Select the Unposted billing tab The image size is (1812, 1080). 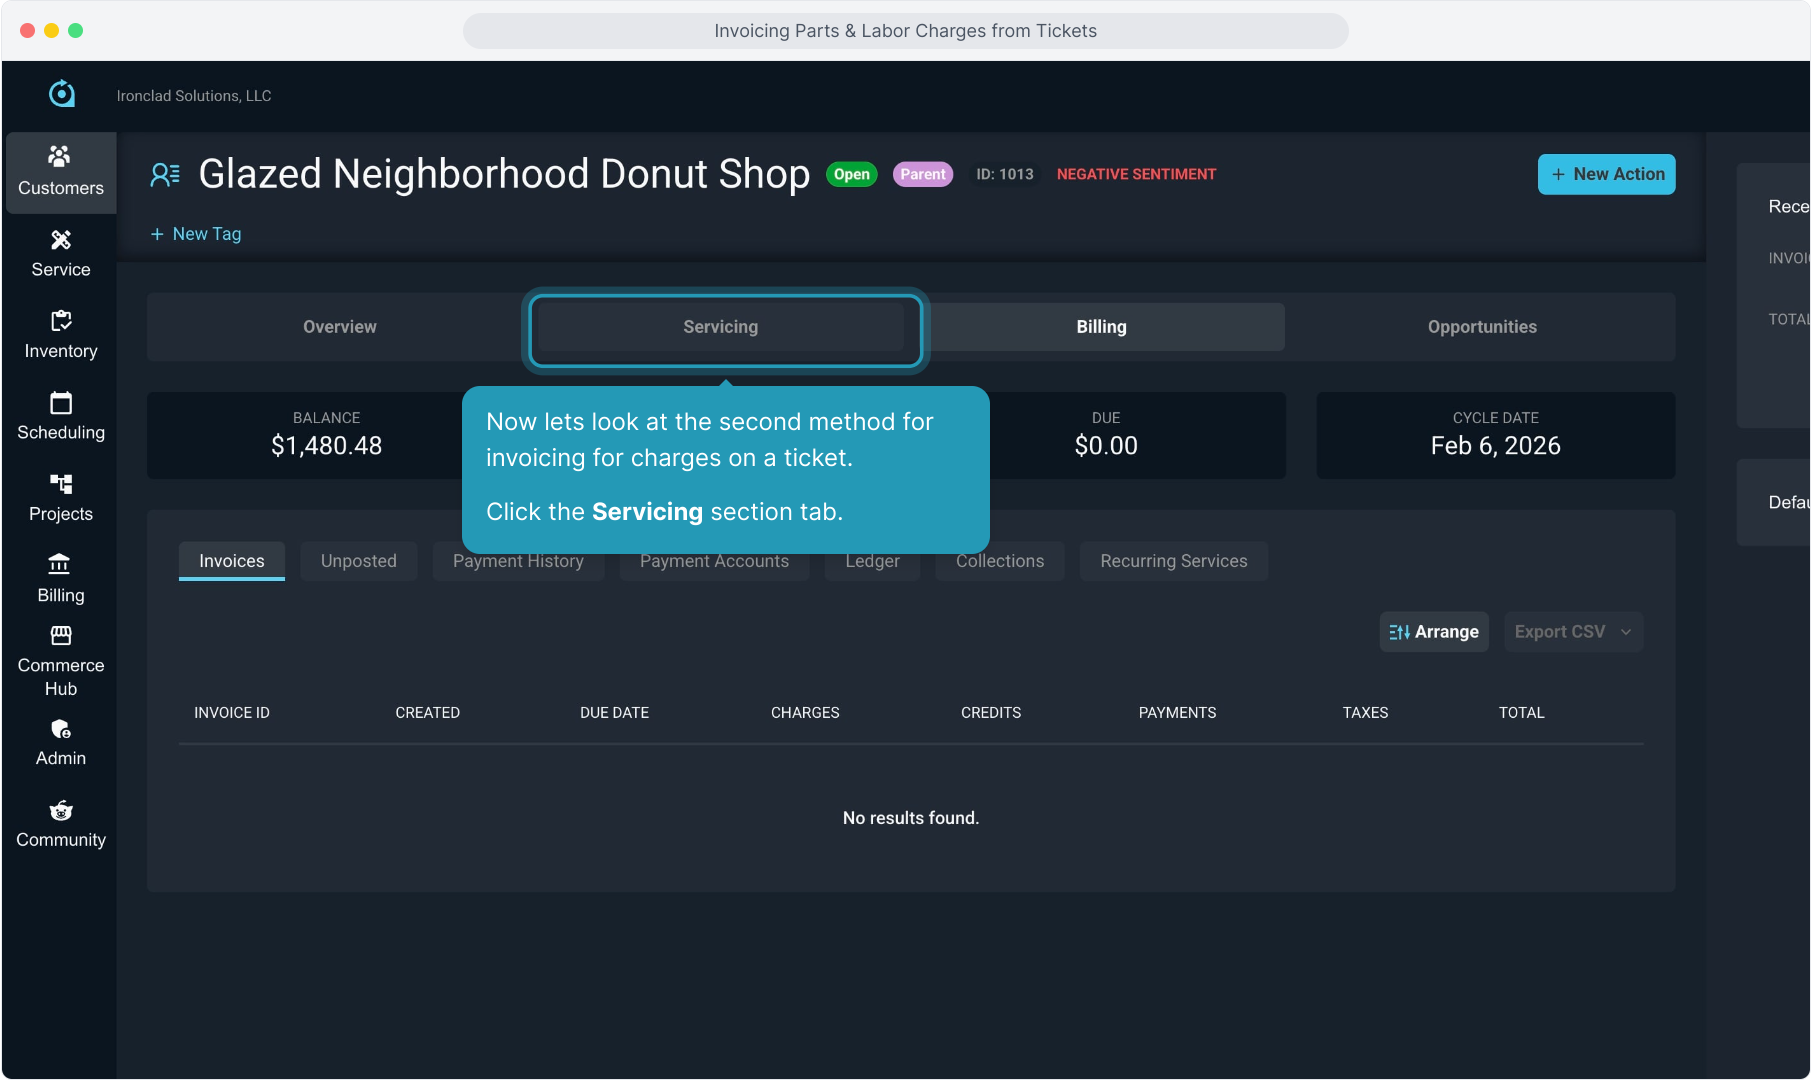(x=358, y=561)
